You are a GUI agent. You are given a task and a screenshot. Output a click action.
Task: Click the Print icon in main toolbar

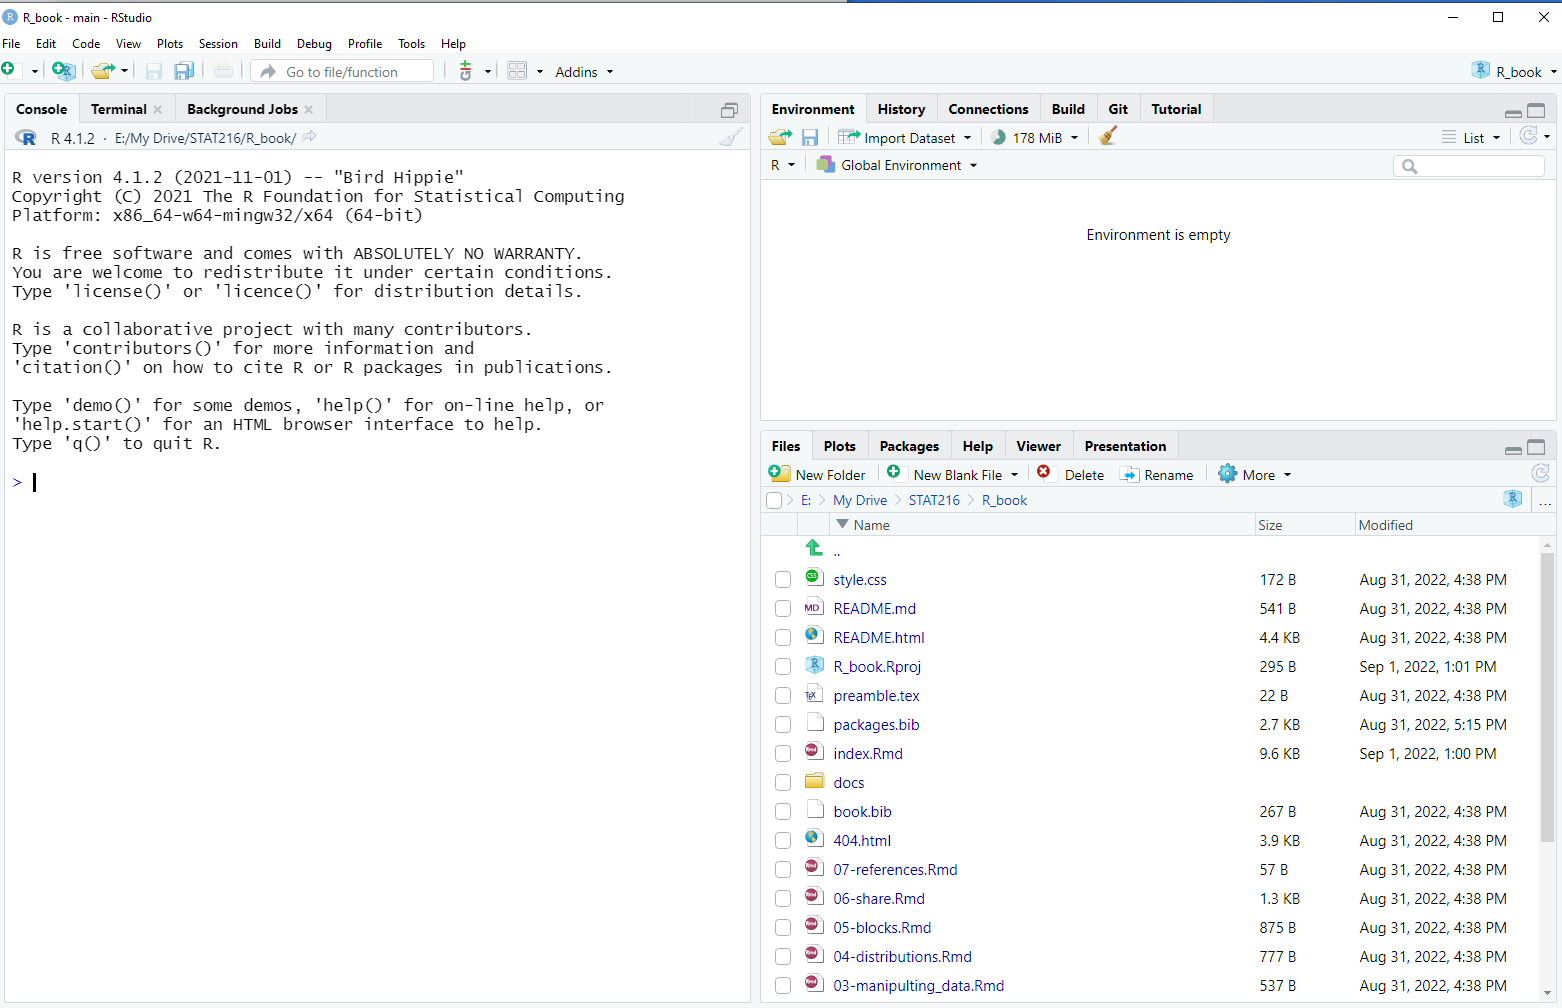click(223, 71)
